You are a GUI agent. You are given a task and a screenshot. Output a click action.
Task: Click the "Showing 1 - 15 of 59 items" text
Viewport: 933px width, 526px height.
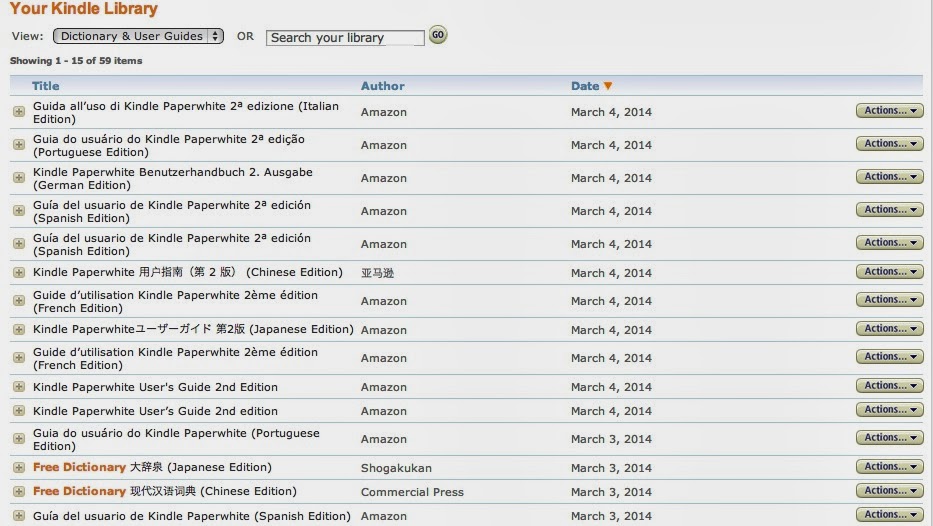tap(76, 61)
